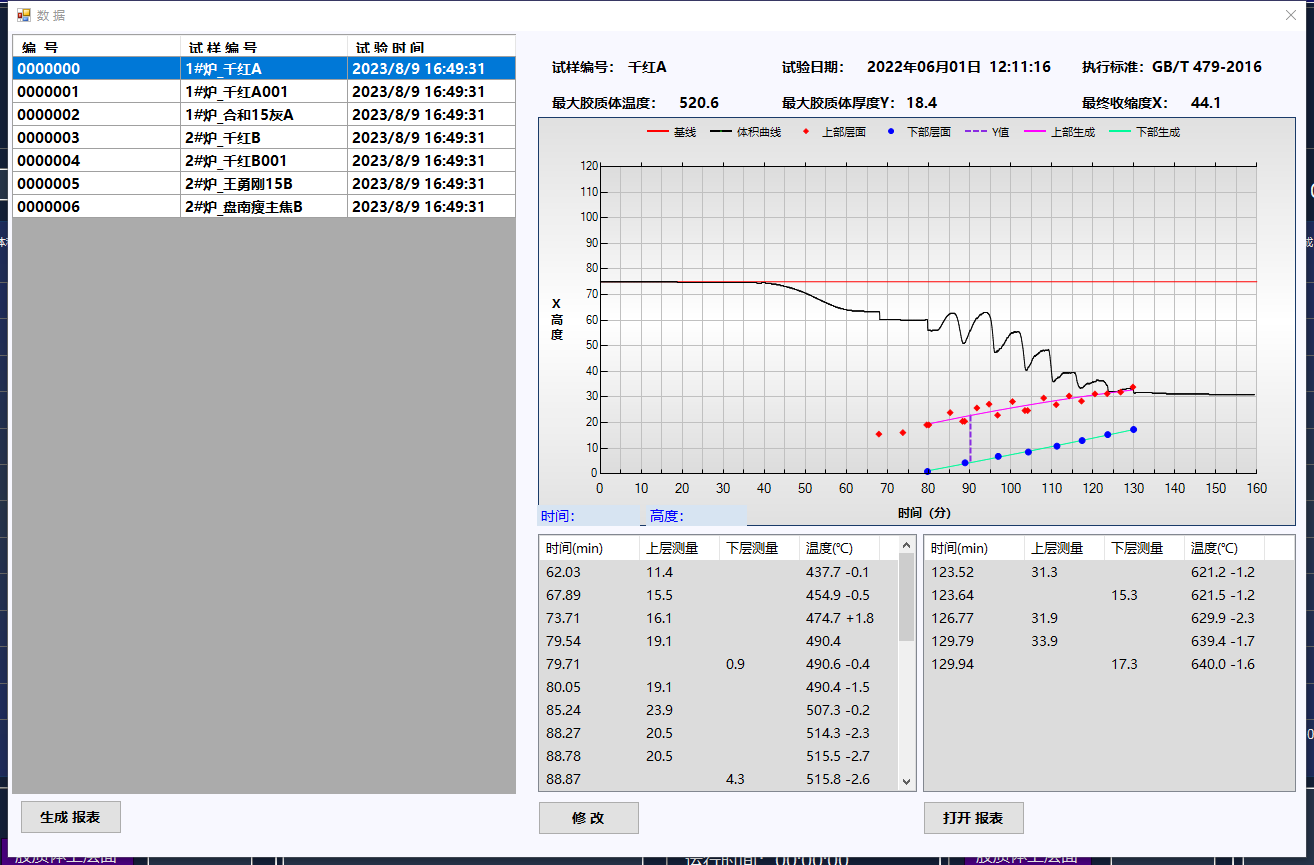The width and height of the screenshot is (1314, 865).
Task: Select row 0000001 1#炉_千红A001
Action: [x=264, y=92]
